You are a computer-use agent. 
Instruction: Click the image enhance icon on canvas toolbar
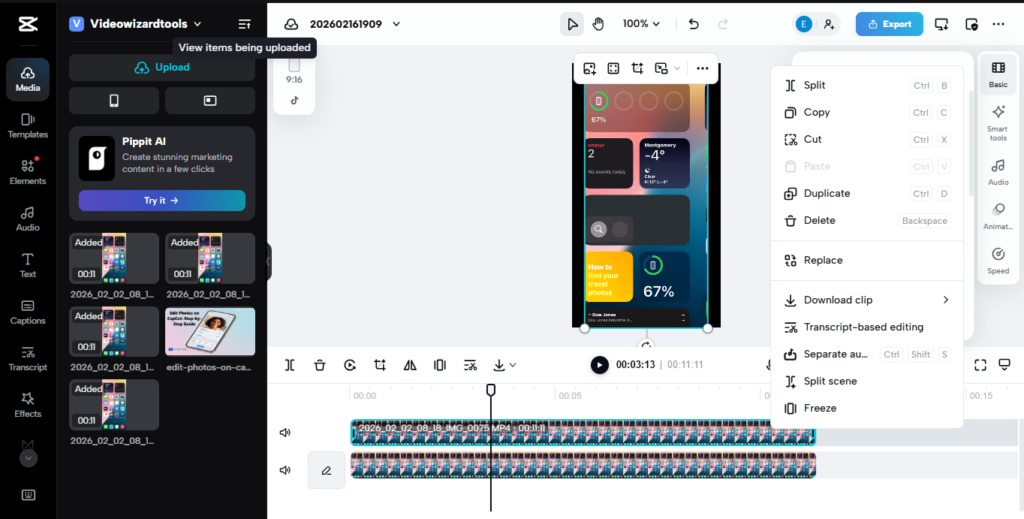[x=590, y=68]
